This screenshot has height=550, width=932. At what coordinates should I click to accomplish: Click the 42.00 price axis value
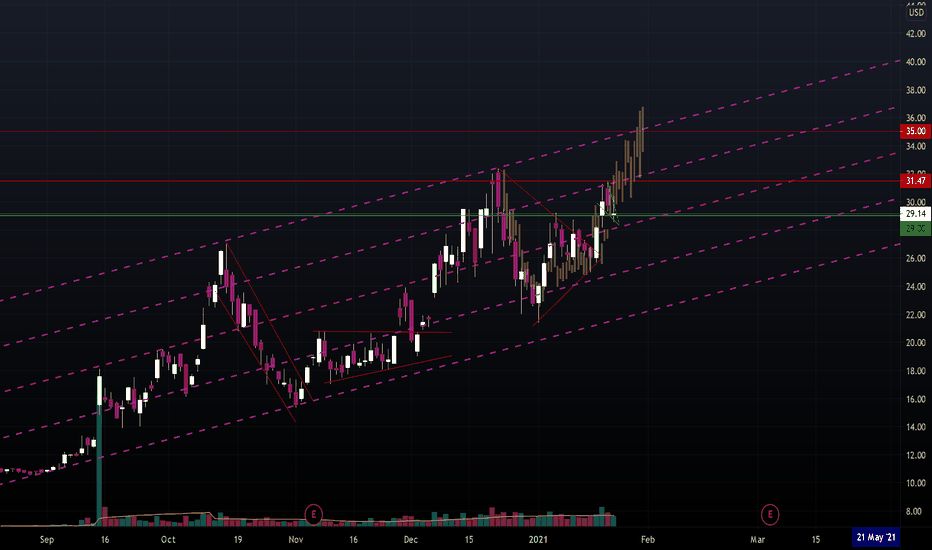pos(915,34)
